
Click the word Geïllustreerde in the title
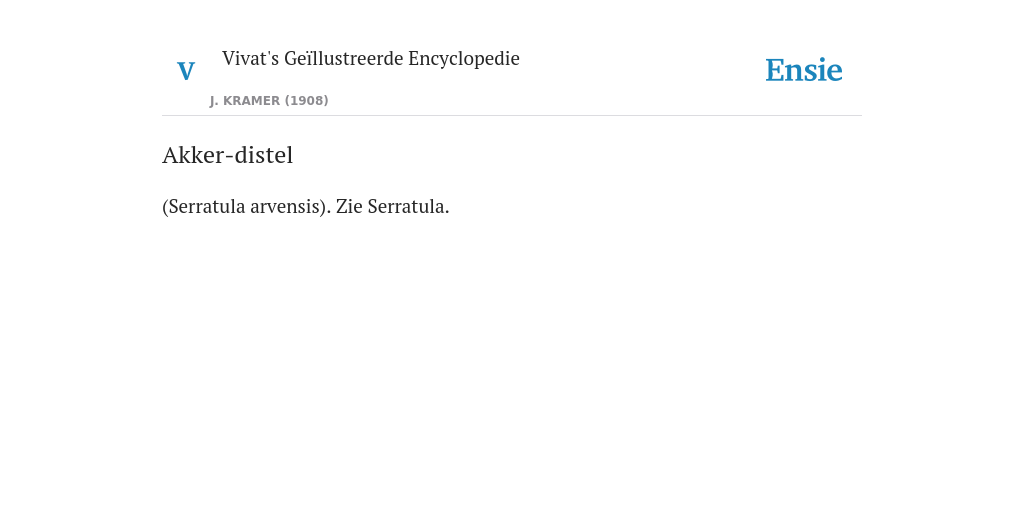point(344,59)
